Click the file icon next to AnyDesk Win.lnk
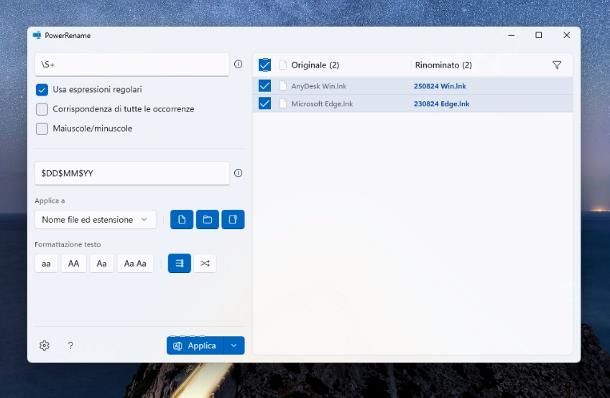 click(x=283, y=86)
